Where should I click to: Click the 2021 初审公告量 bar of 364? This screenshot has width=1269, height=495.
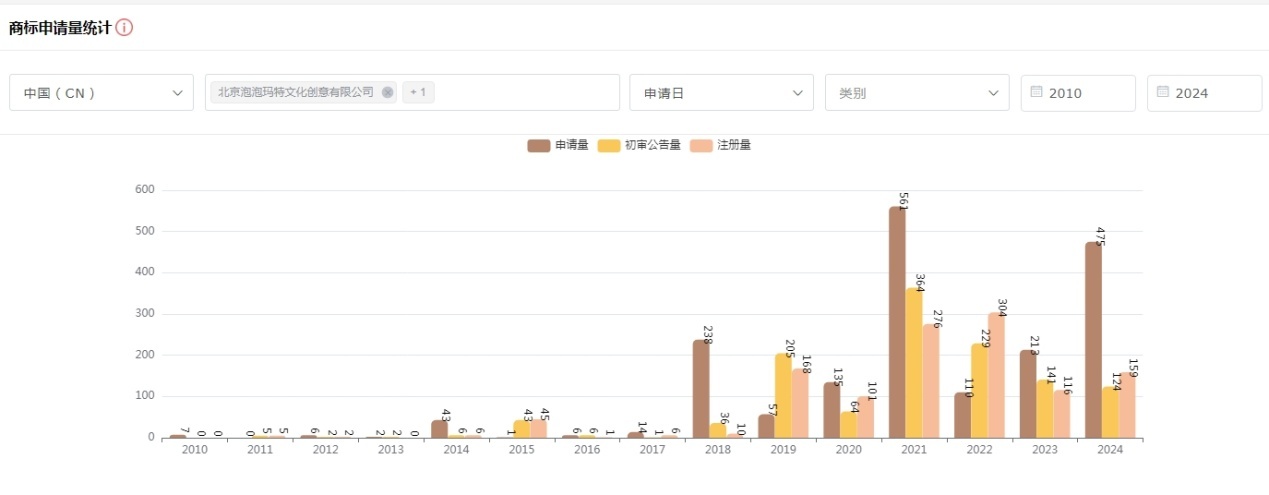coord(914,363)
